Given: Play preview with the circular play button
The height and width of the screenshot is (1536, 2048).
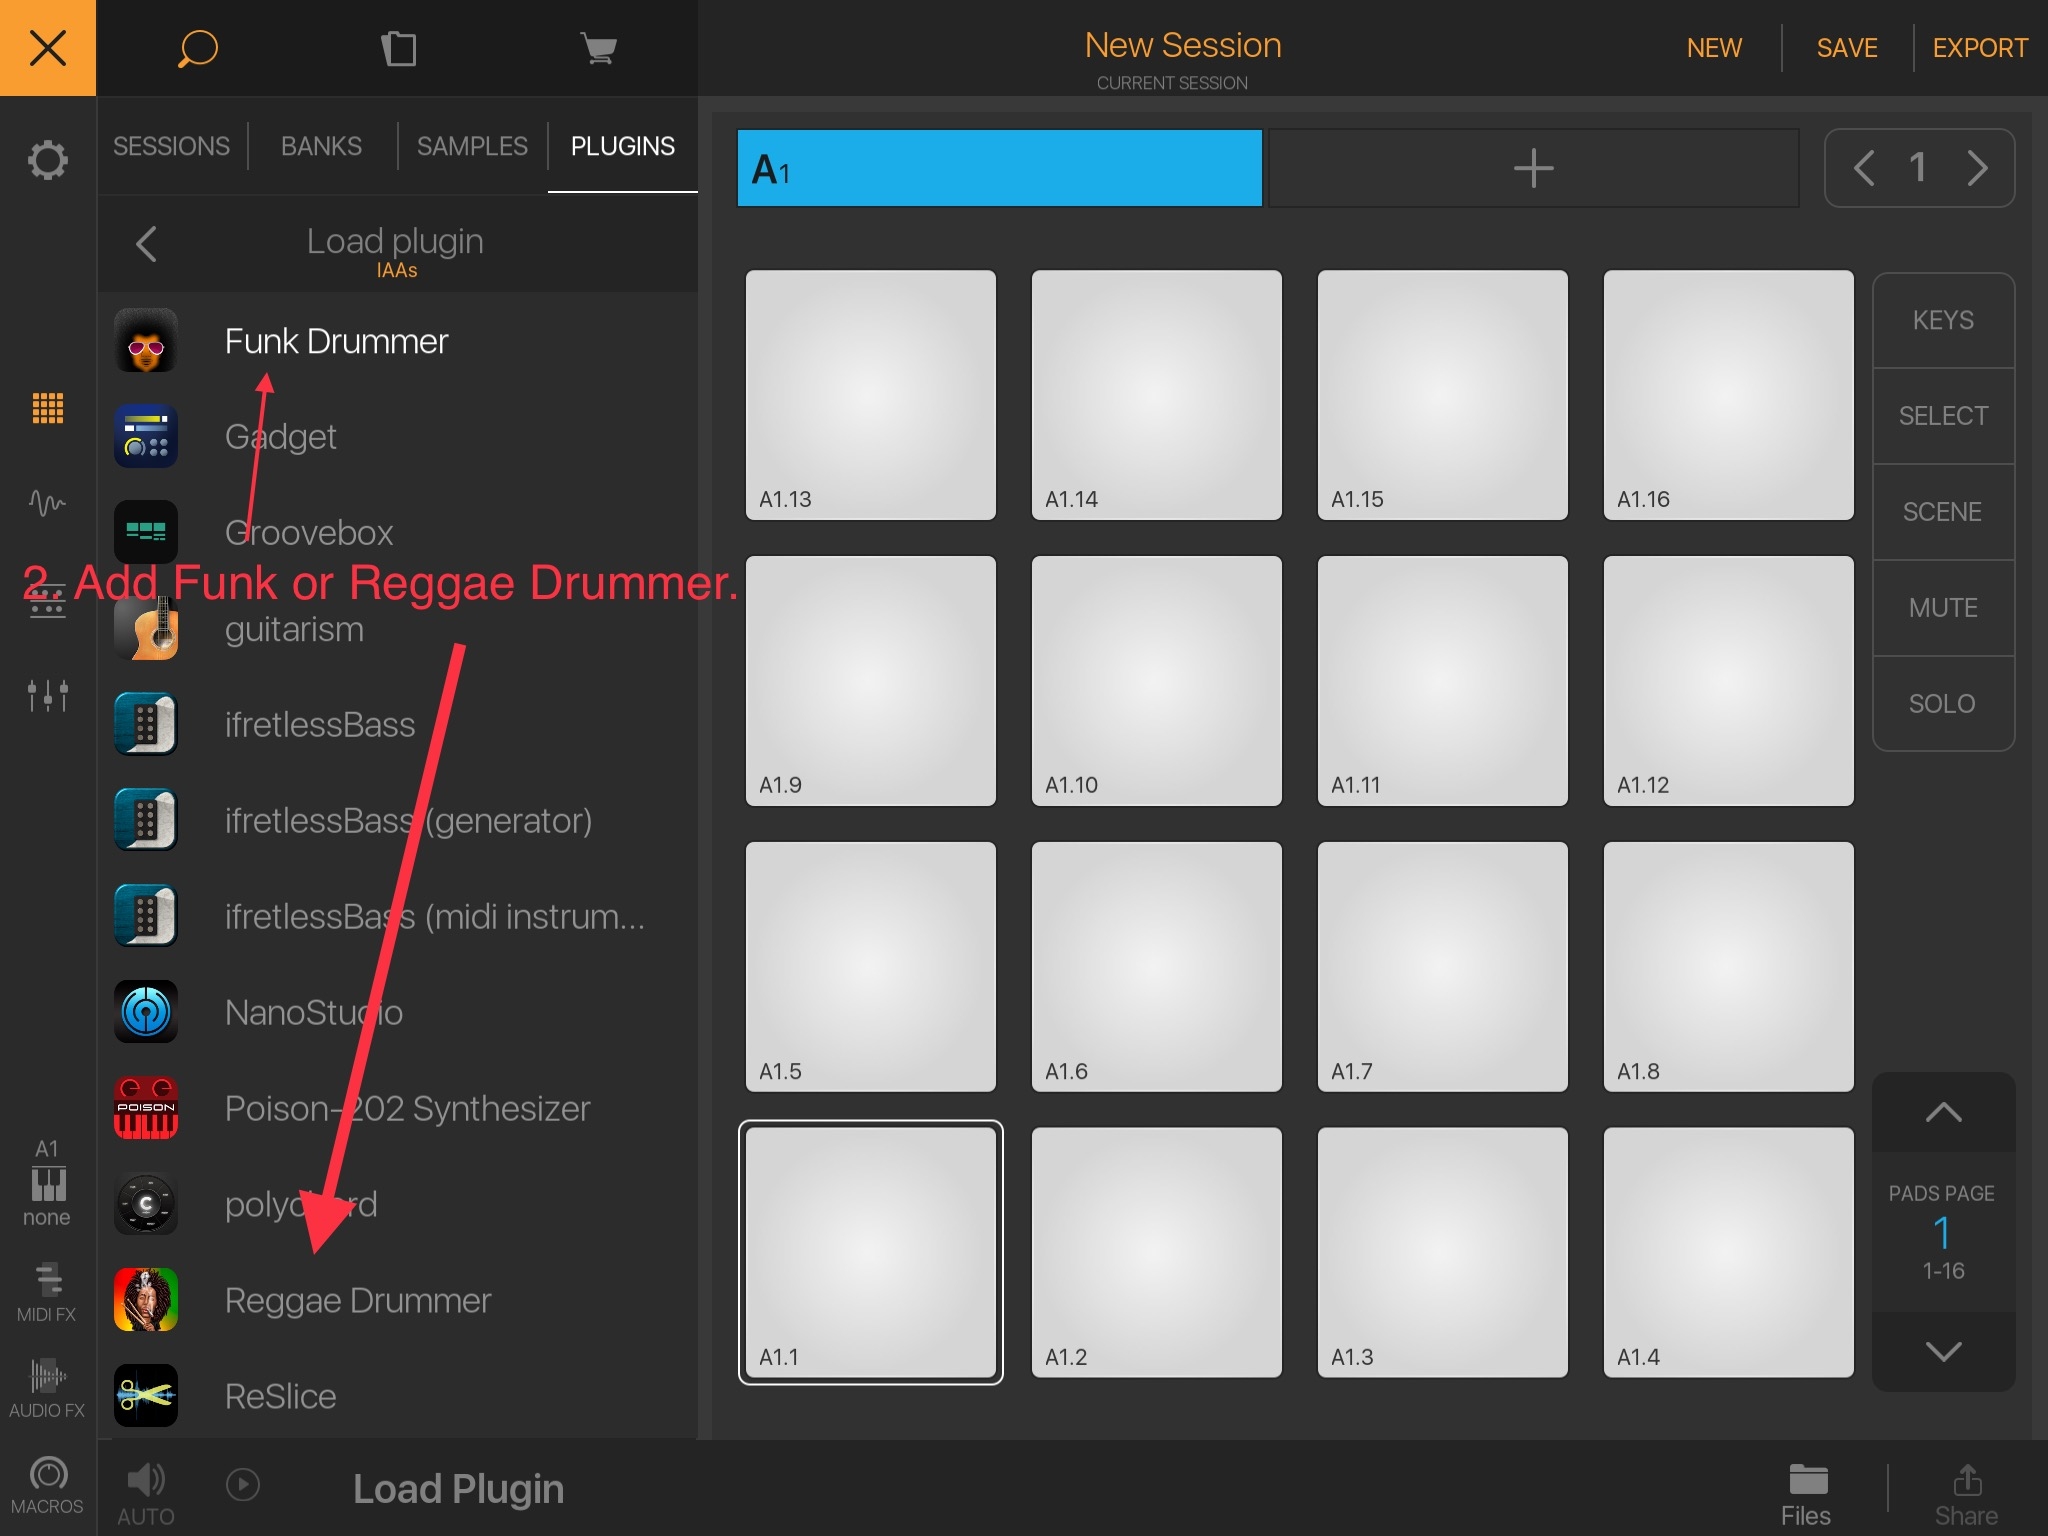Looking at the screenshot, I should [243, 1484].
